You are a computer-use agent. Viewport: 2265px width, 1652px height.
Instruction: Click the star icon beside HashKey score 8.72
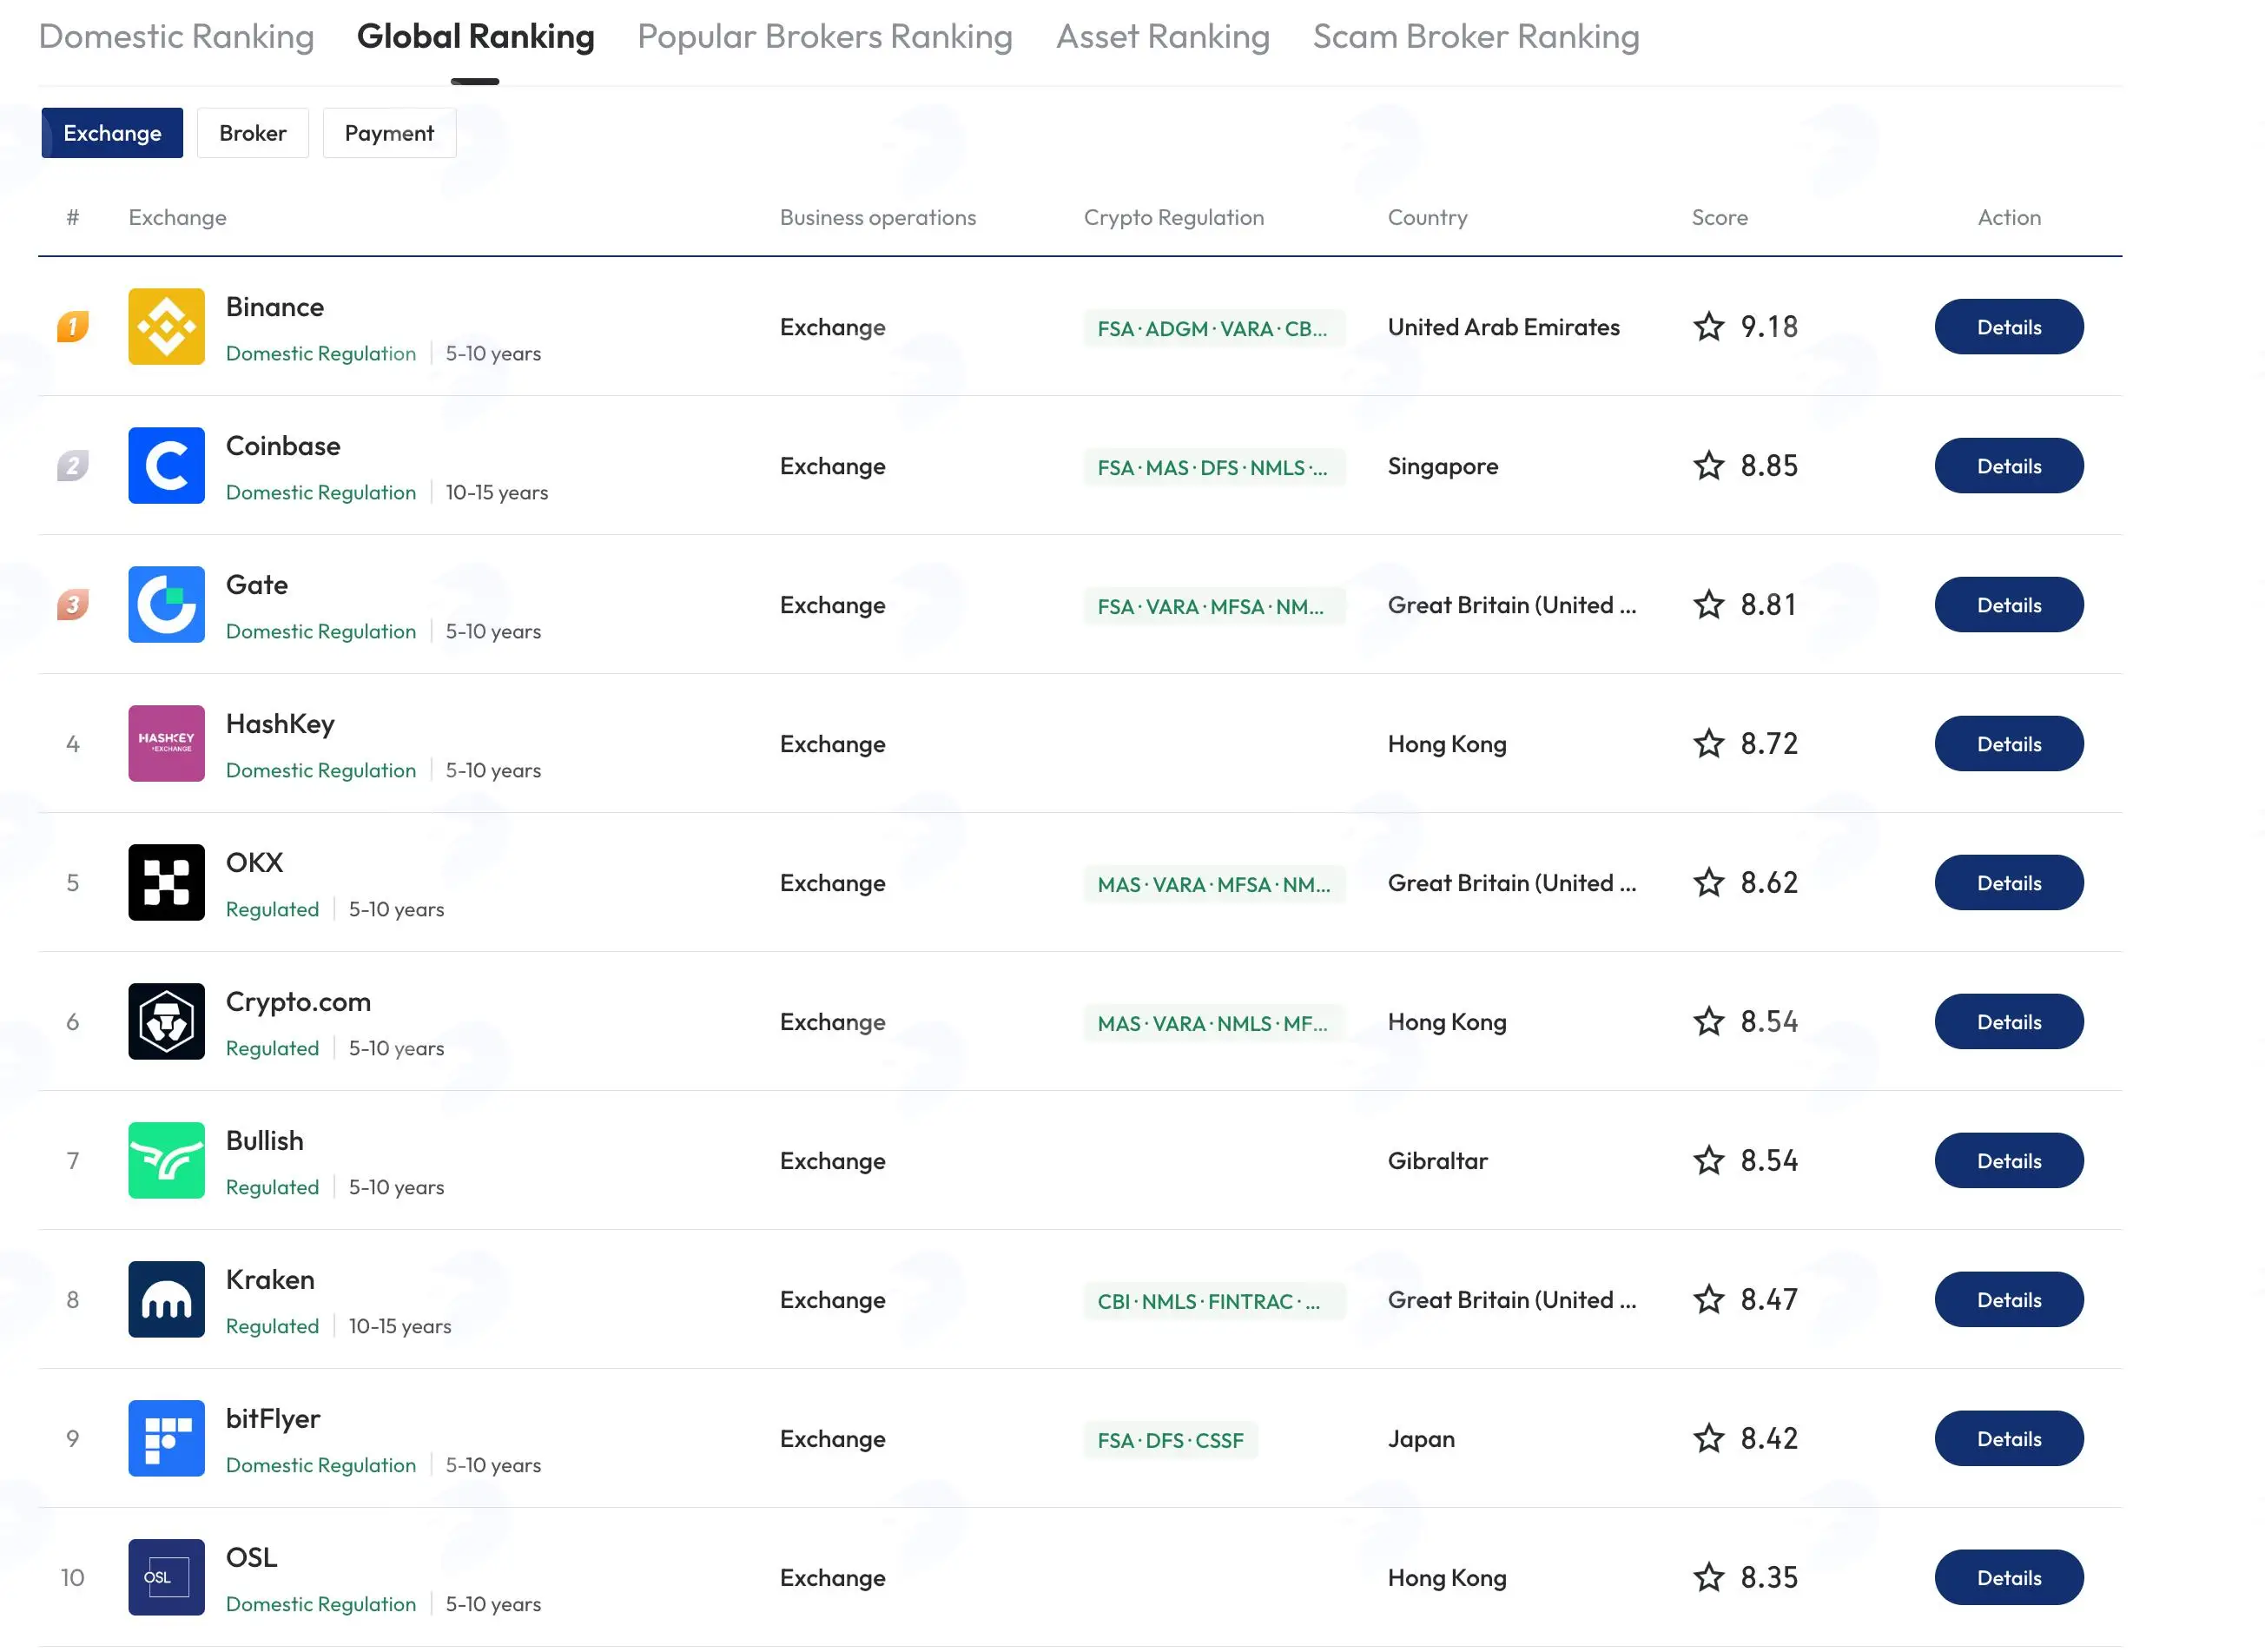[x=1709, y=744]
